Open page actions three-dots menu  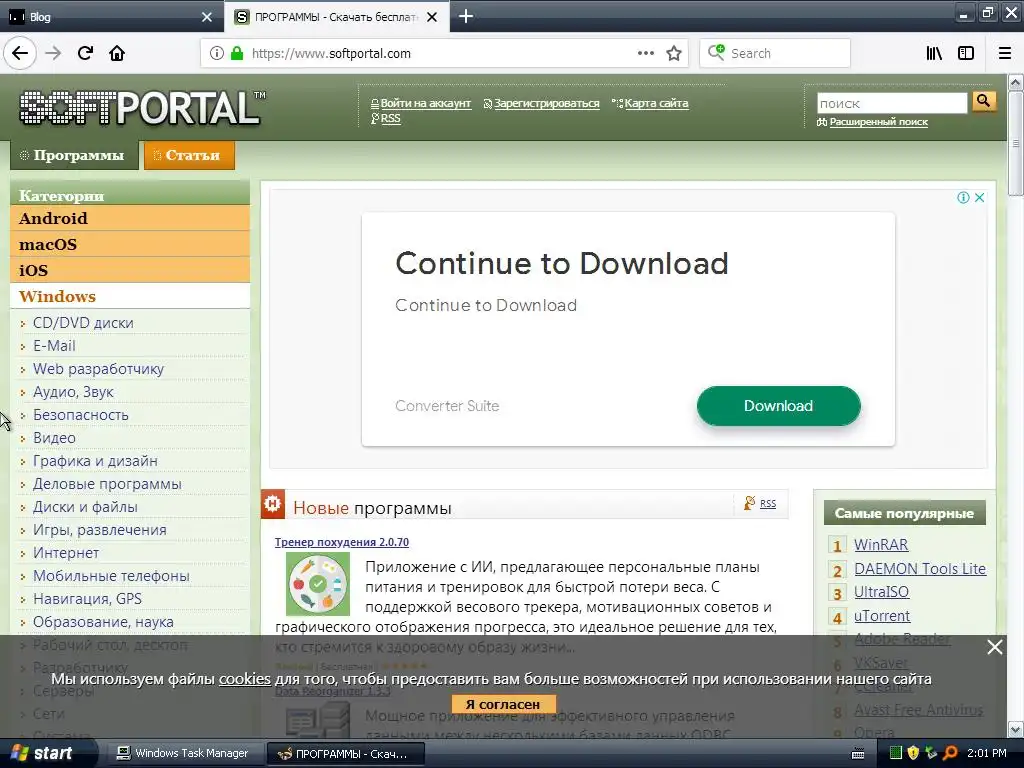(645, 54)
